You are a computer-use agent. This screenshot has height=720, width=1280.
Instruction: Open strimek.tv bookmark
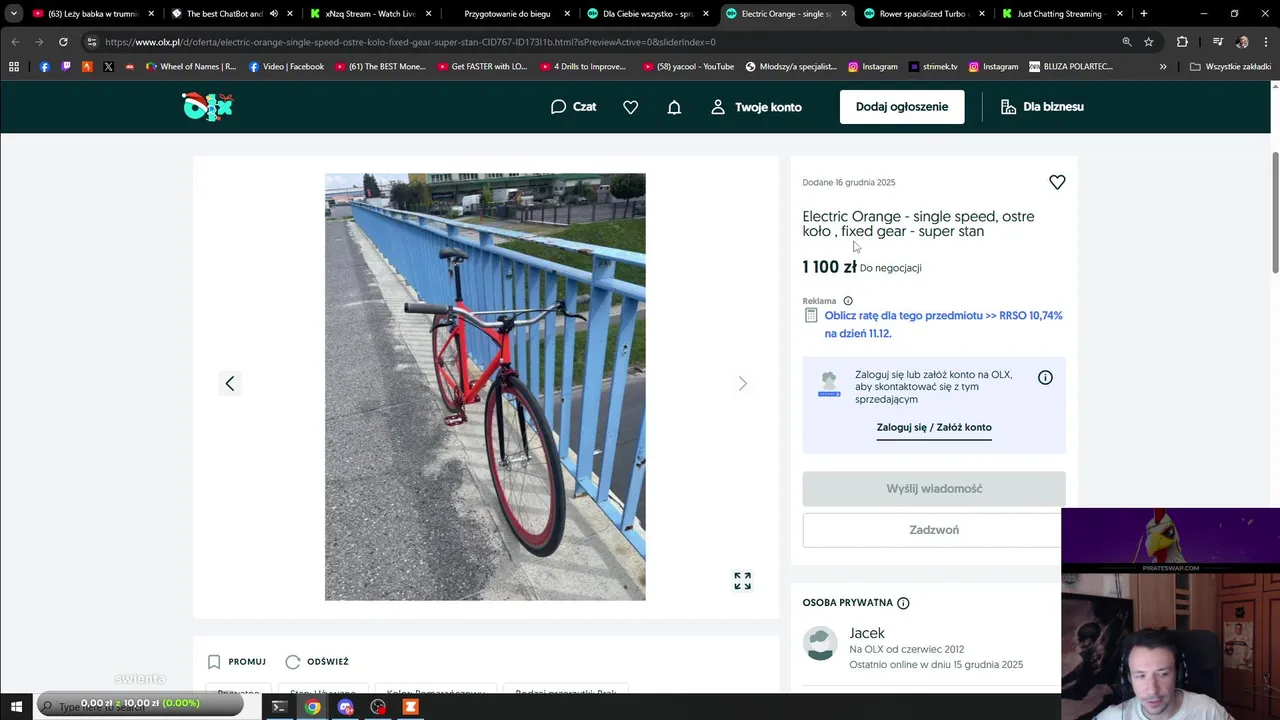click(x=934, y=67)
